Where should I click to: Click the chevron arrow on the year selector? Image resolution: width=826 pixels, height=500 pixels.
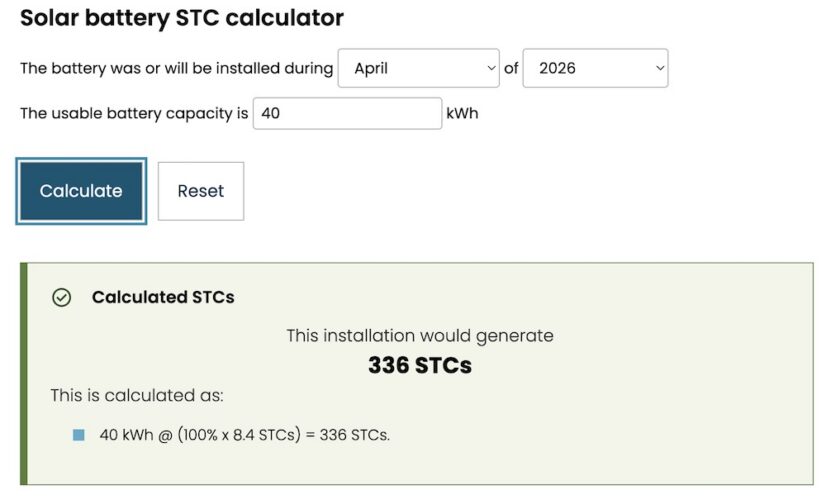pos(660,68)
